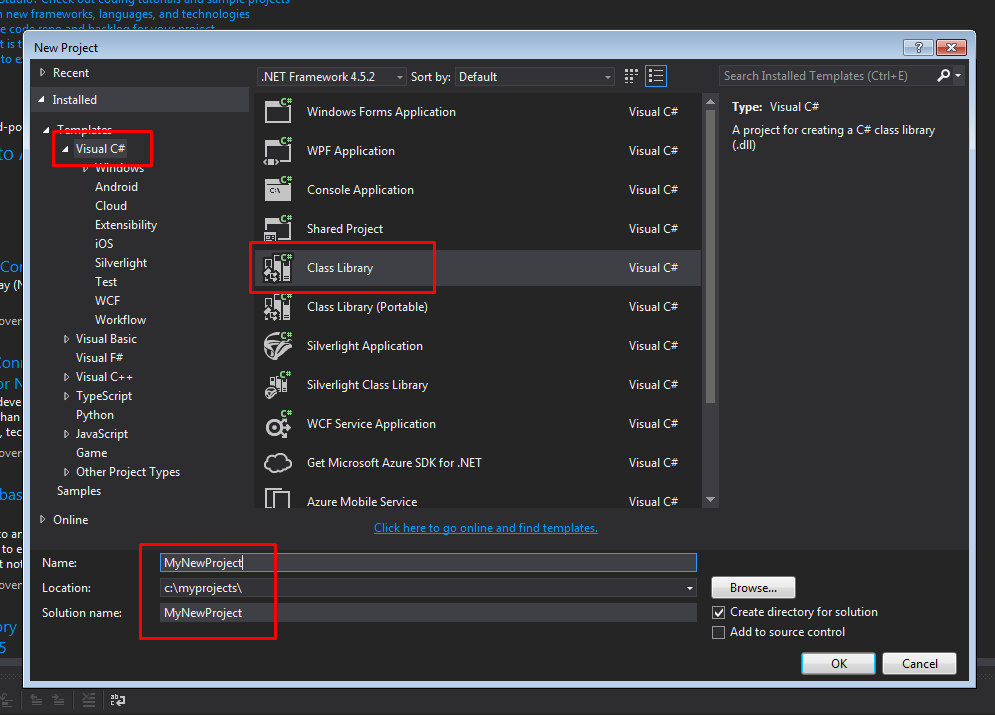The height and width of the screenshot is (715, 995).
Task: Click the Class Library template icon
Action: tap(278, 267)
